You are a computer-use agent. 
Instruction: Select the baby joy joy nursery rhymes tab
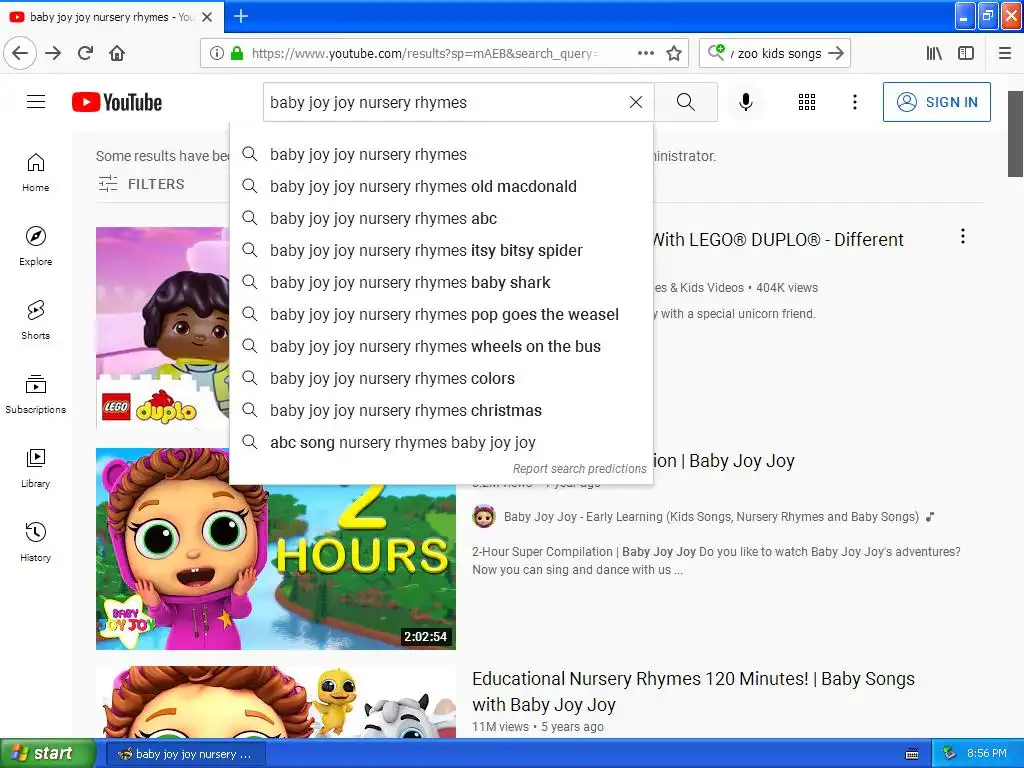[112, 17]
